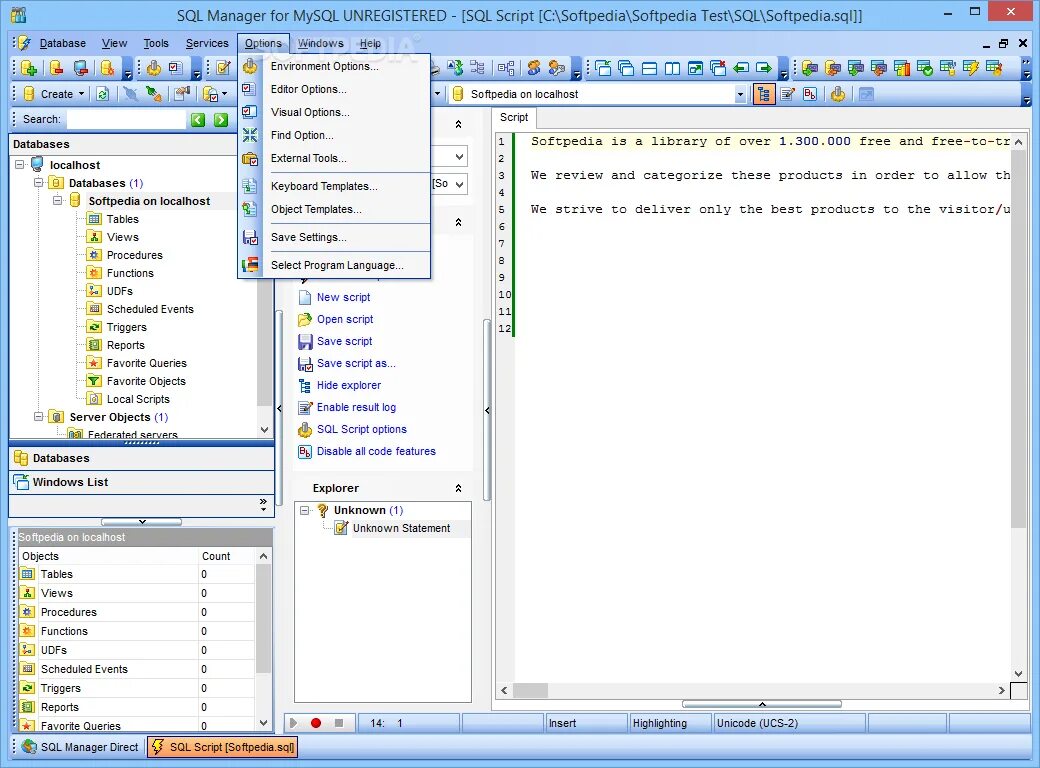Open the Tools menu
Image resolution: width=1040 pixels, height=768 pixels.
pyautogui.click(x=156, y=43)
